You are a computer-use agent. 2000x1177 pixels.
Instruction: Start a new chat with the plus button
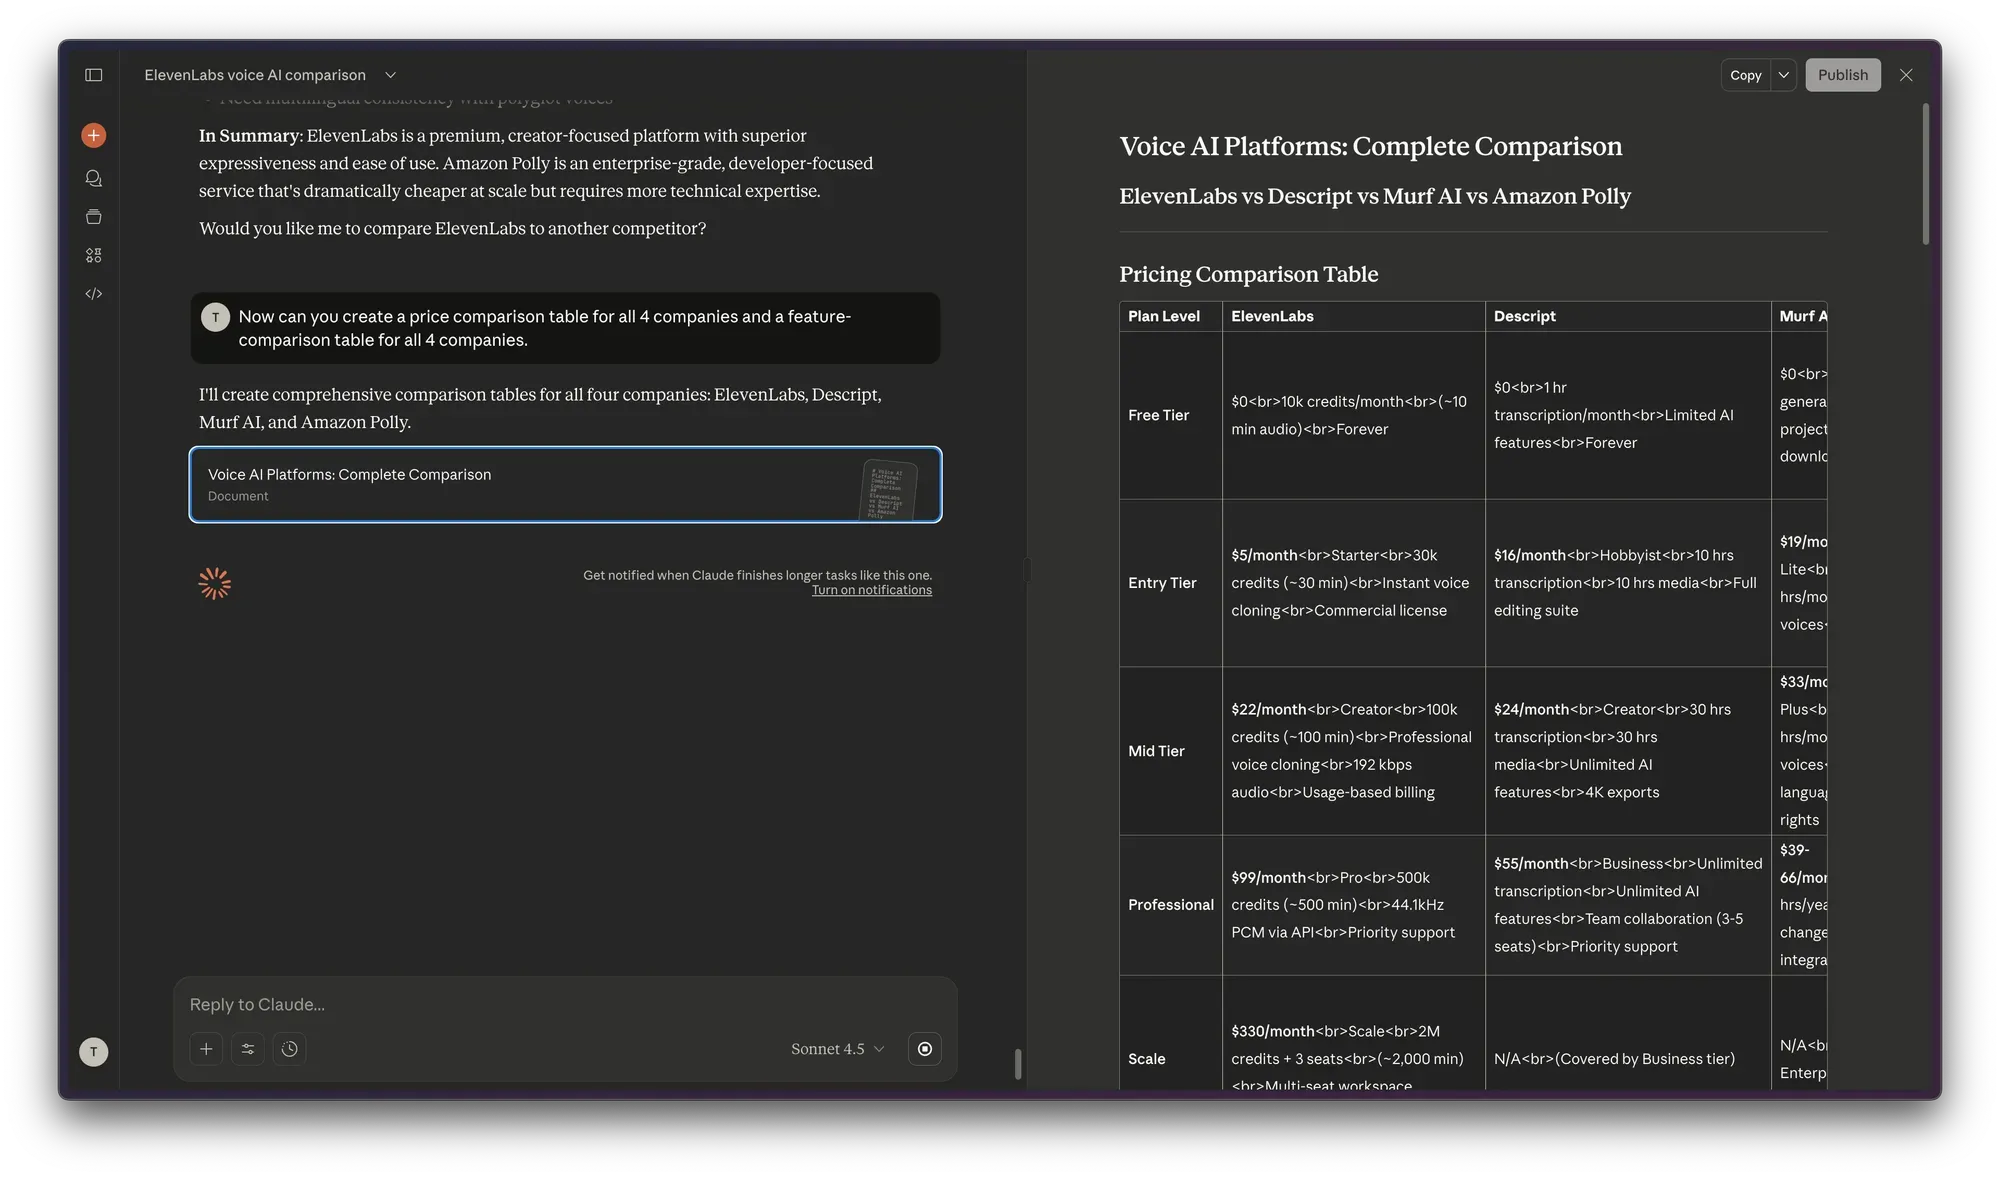point(93,134)
